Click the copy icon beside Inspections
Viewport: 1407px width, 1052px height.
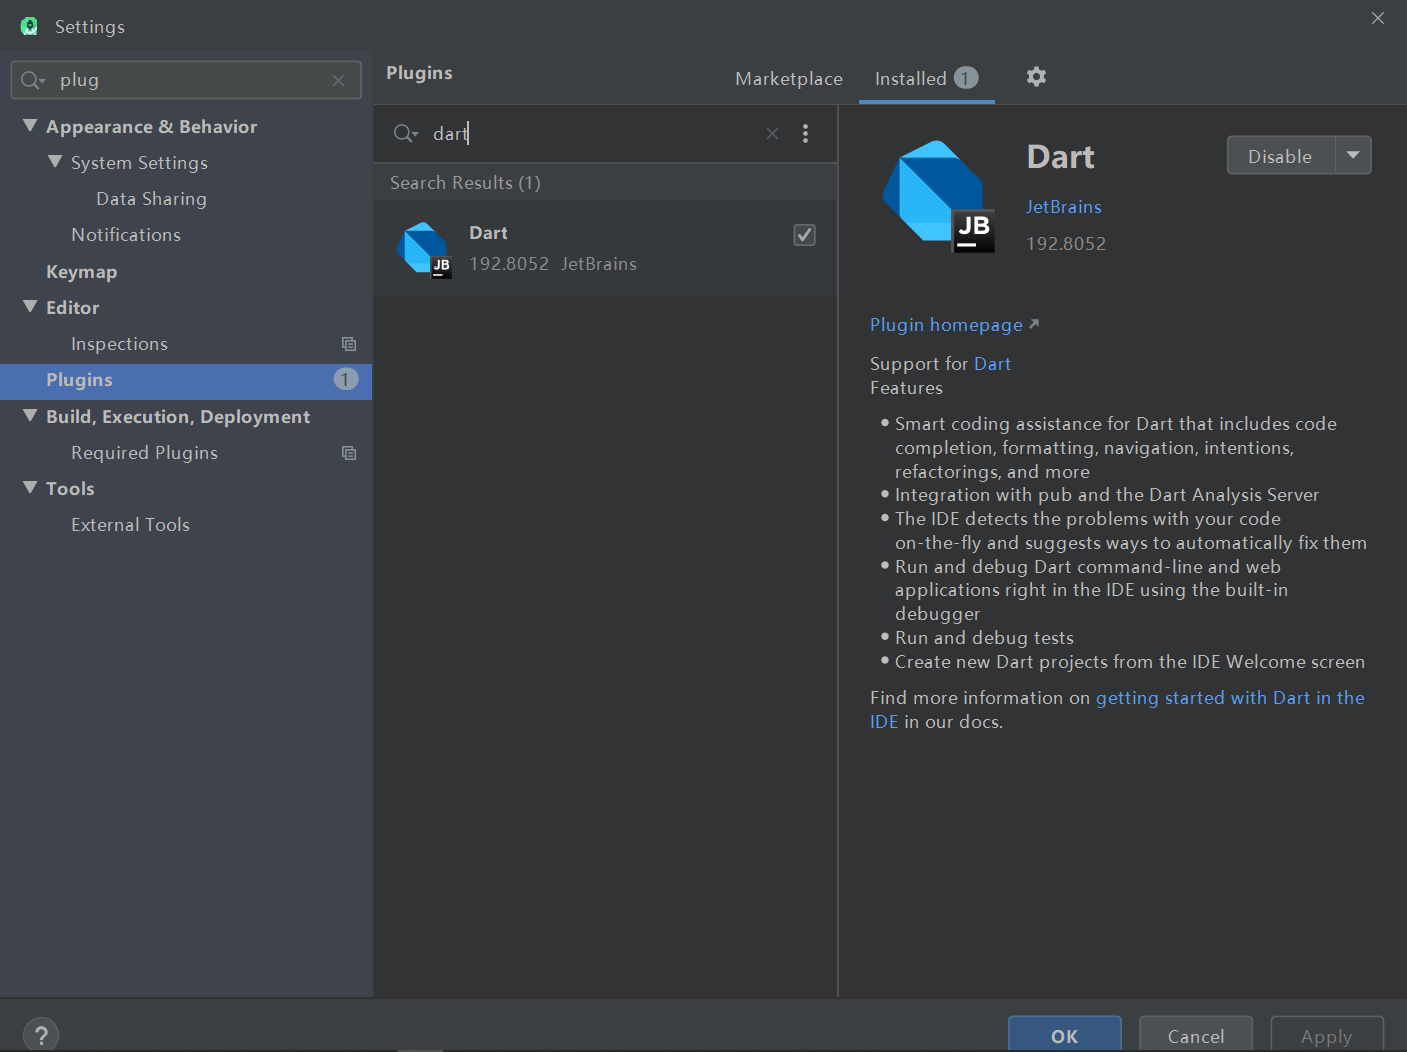tap(349, 344)
